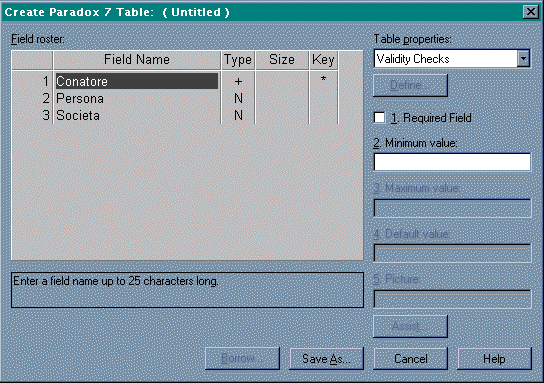The width and height of the screenshot is (544, 383).
Task: Click the Save As button
Action: 326,358
